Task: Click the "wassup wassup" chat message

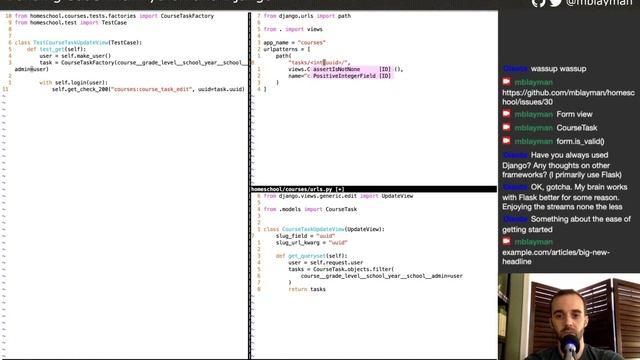Action: click(x=558, y=69)
